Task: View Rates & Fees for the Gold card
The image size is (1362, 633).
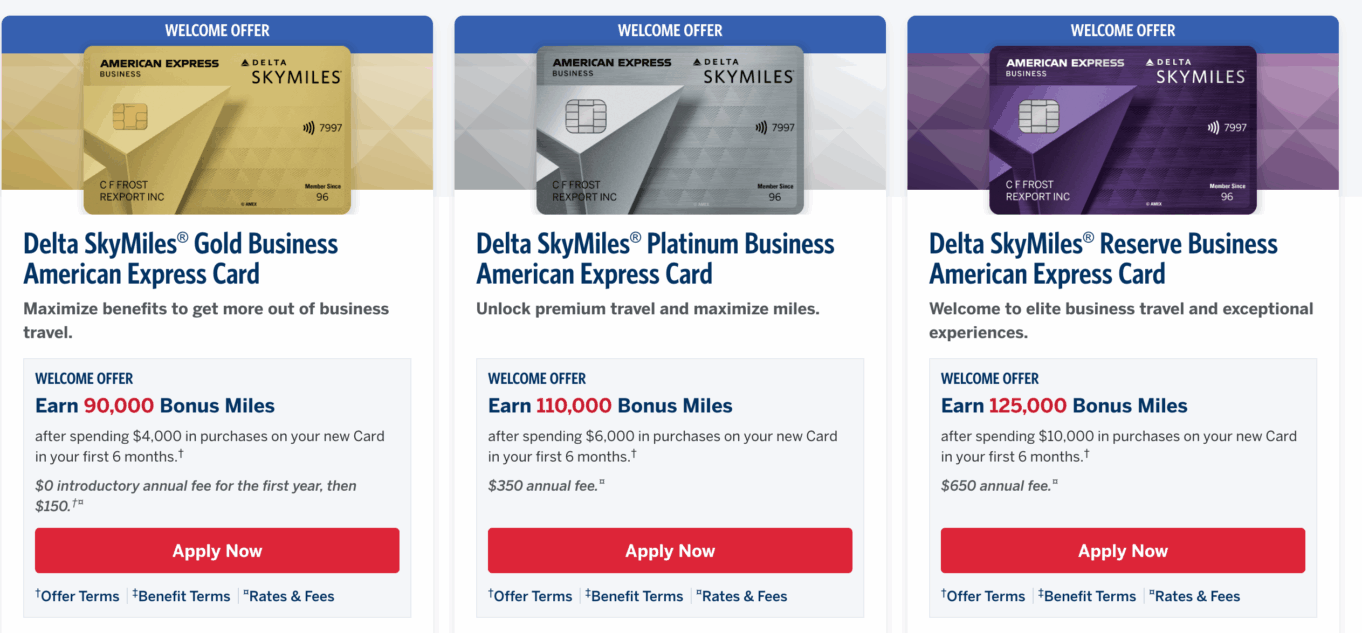Action: pos(290,596)
